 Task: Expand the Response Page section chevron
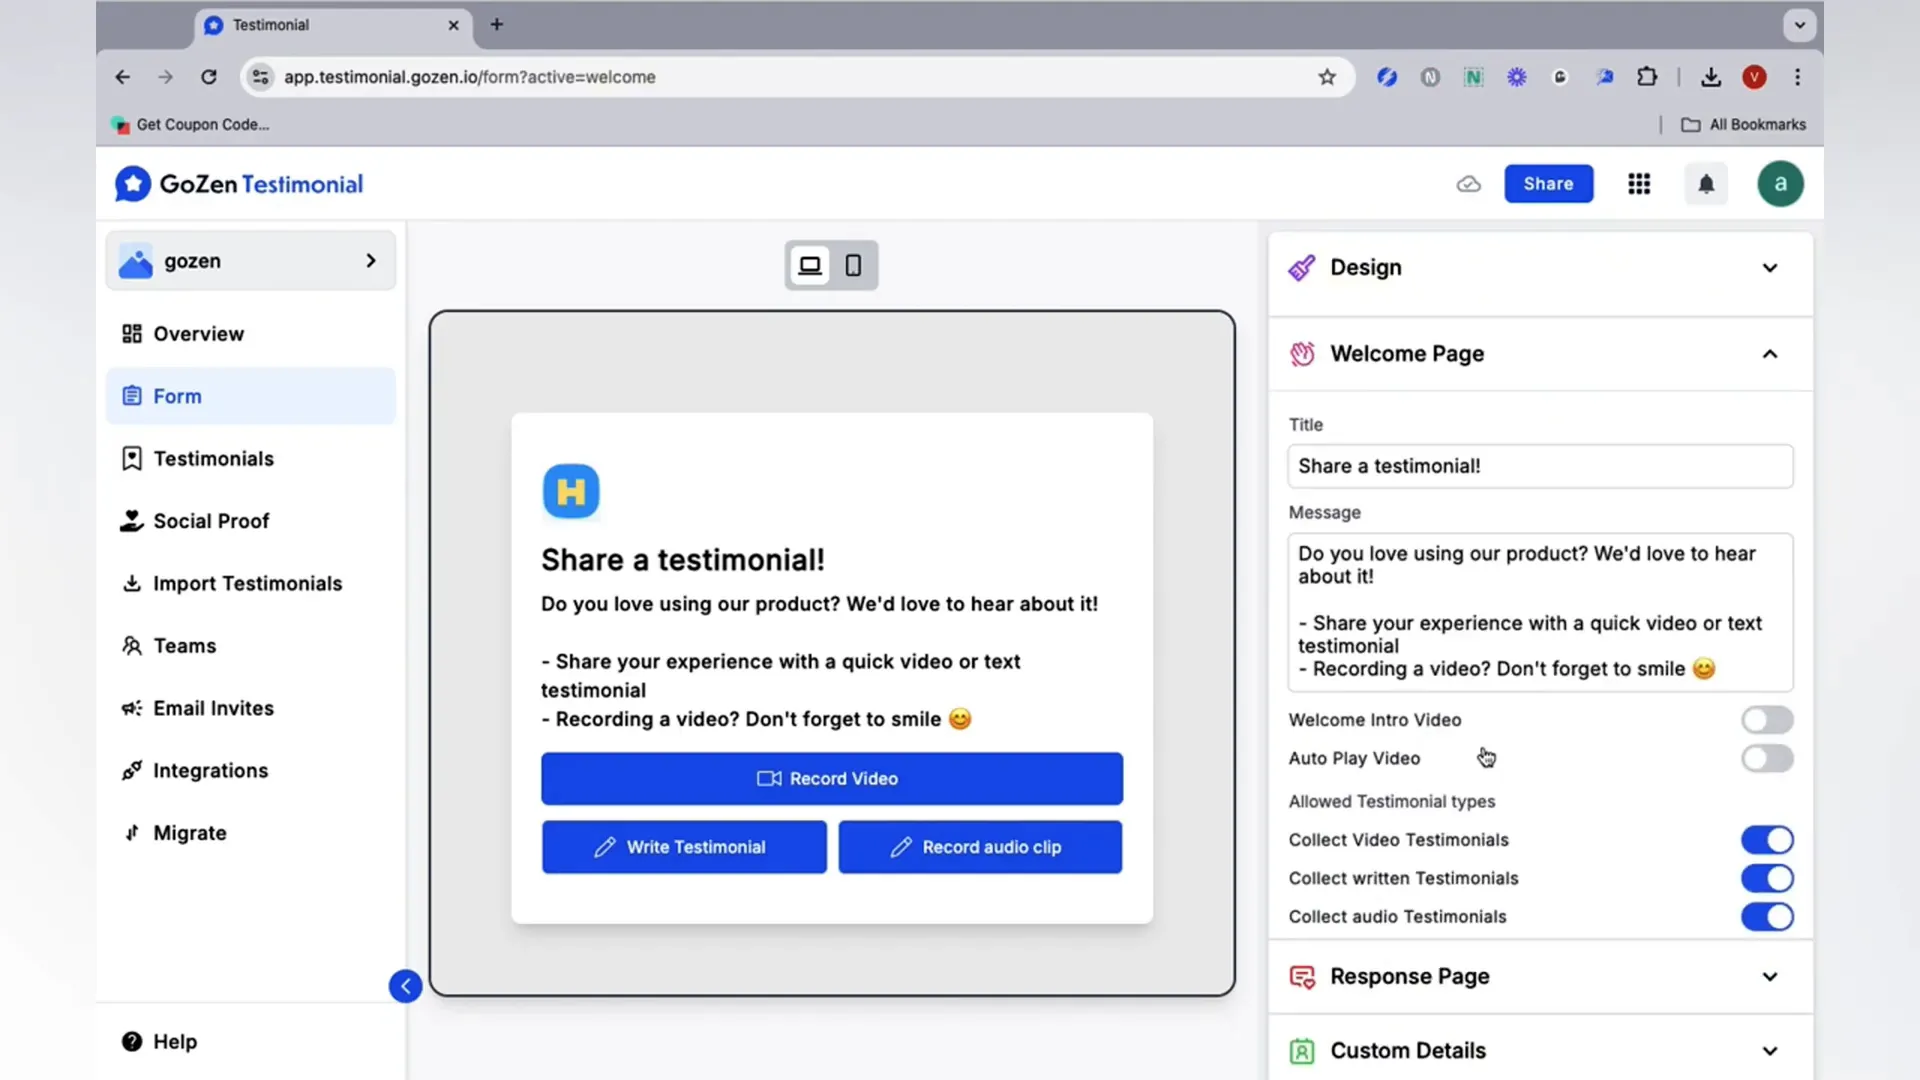1770,977
